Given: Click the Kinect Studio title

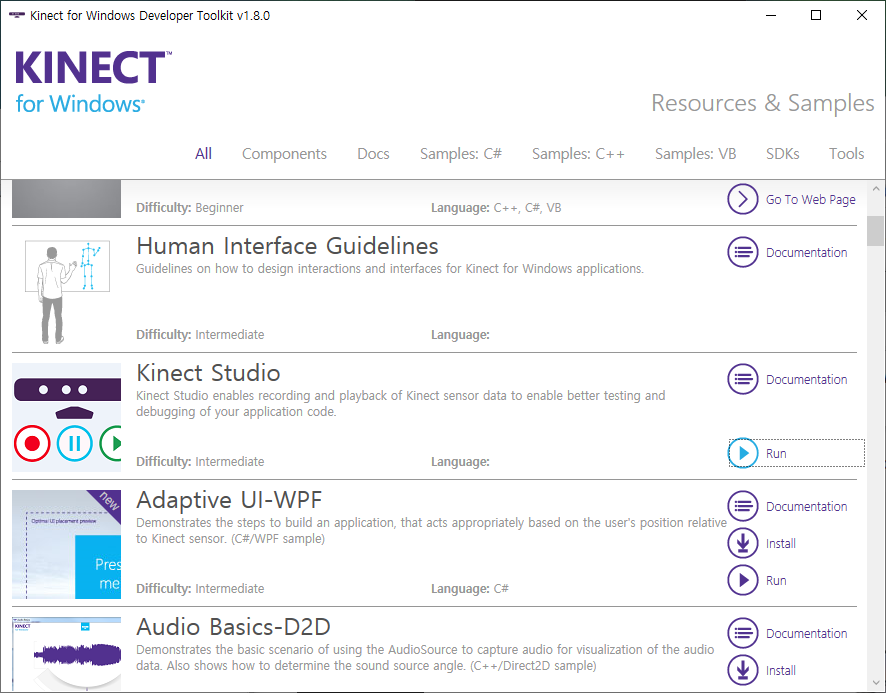Looking at the screenshot, I should (x=208, y=373).
